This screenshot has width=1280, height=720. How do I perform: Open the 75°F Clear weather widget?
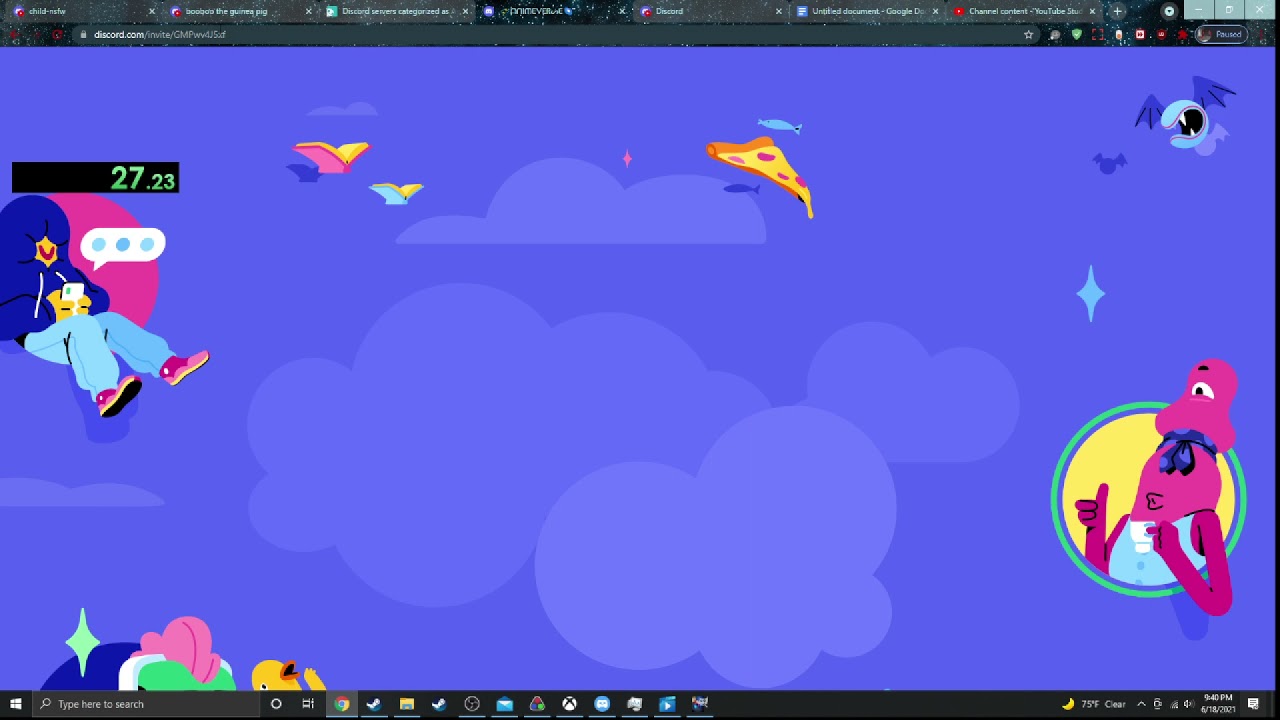(1095, 704)
